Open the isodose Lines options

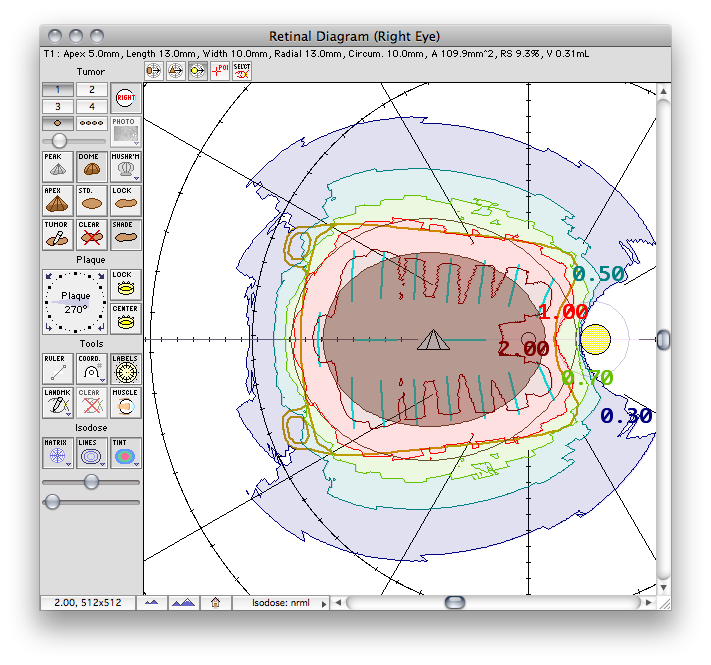[x=92, y=452]
